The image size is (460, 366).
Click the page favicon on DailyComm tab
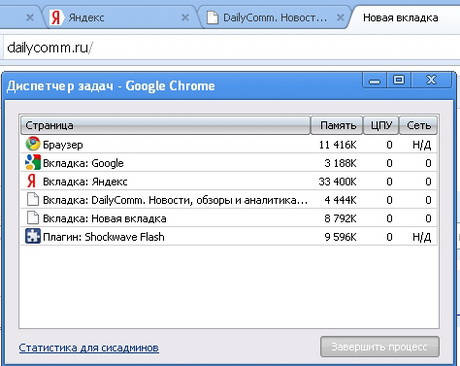tap(212, 17)
